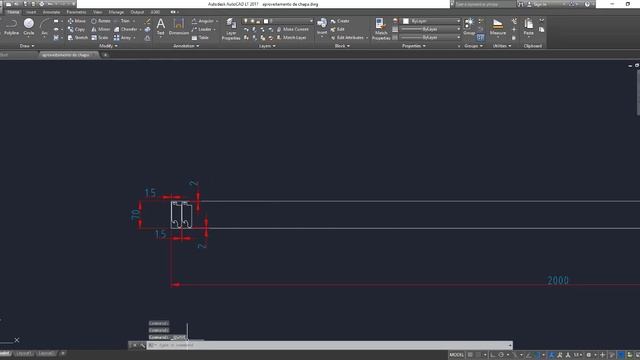Click the Move tool

[x=77, y=21]
